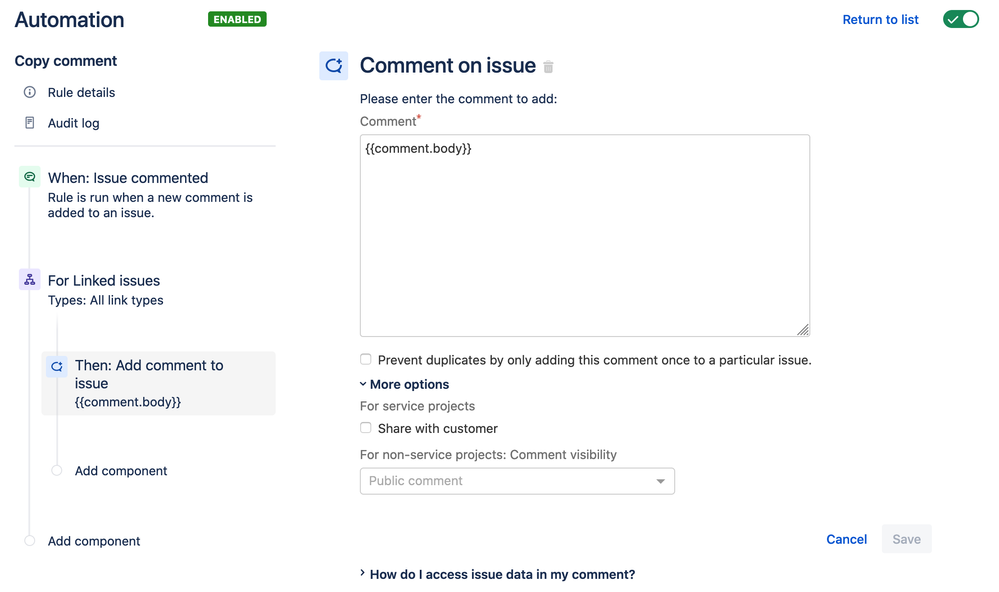Click the Add comment action icon in sidebar
The height and width of the screenshot is (592, 999).
pos(57,366)
